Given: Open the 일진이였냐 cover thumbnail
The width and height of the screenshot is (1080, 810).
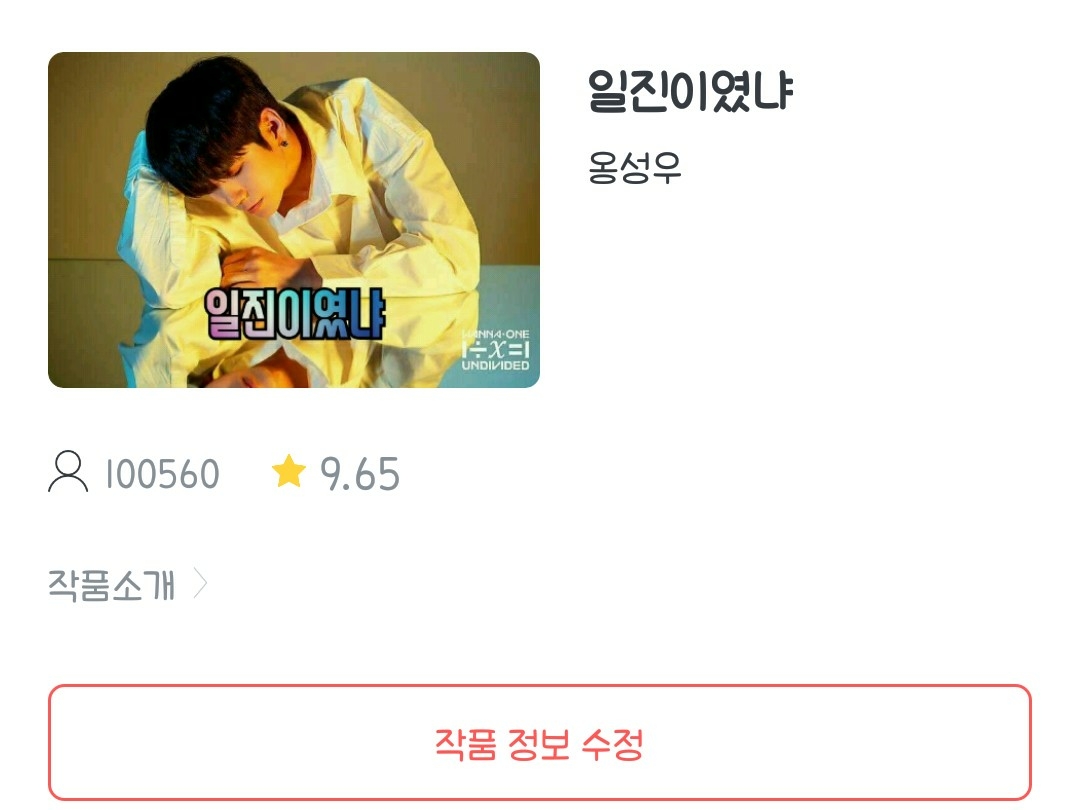Looking at the screenshot, I should 294,220.
